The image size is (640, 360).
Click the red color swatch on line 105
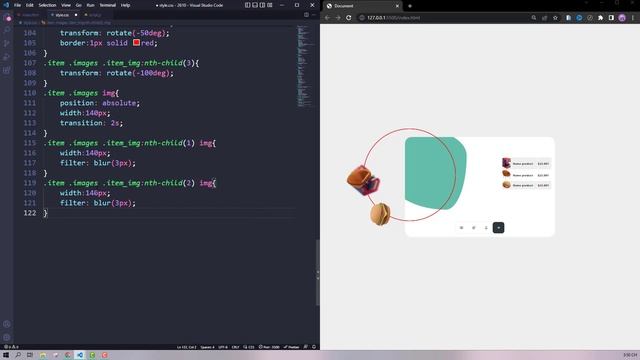pyautogui.click(x=136, y=42)
